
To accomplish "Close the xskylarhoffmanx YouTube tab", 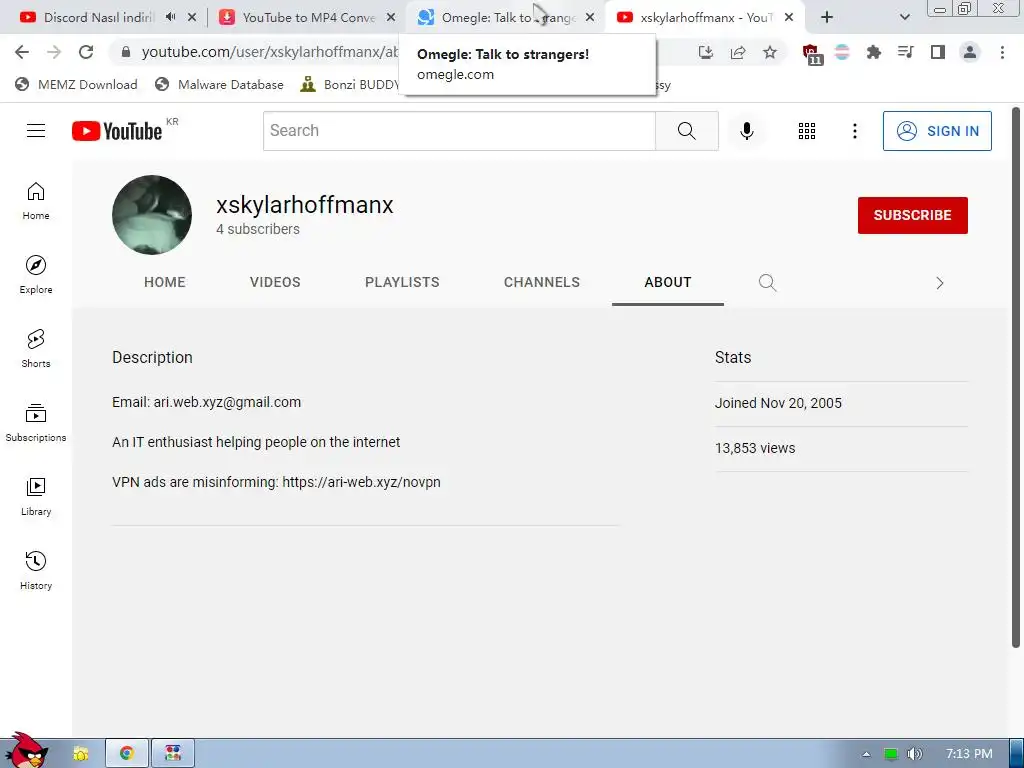I will tap(789, 18).
